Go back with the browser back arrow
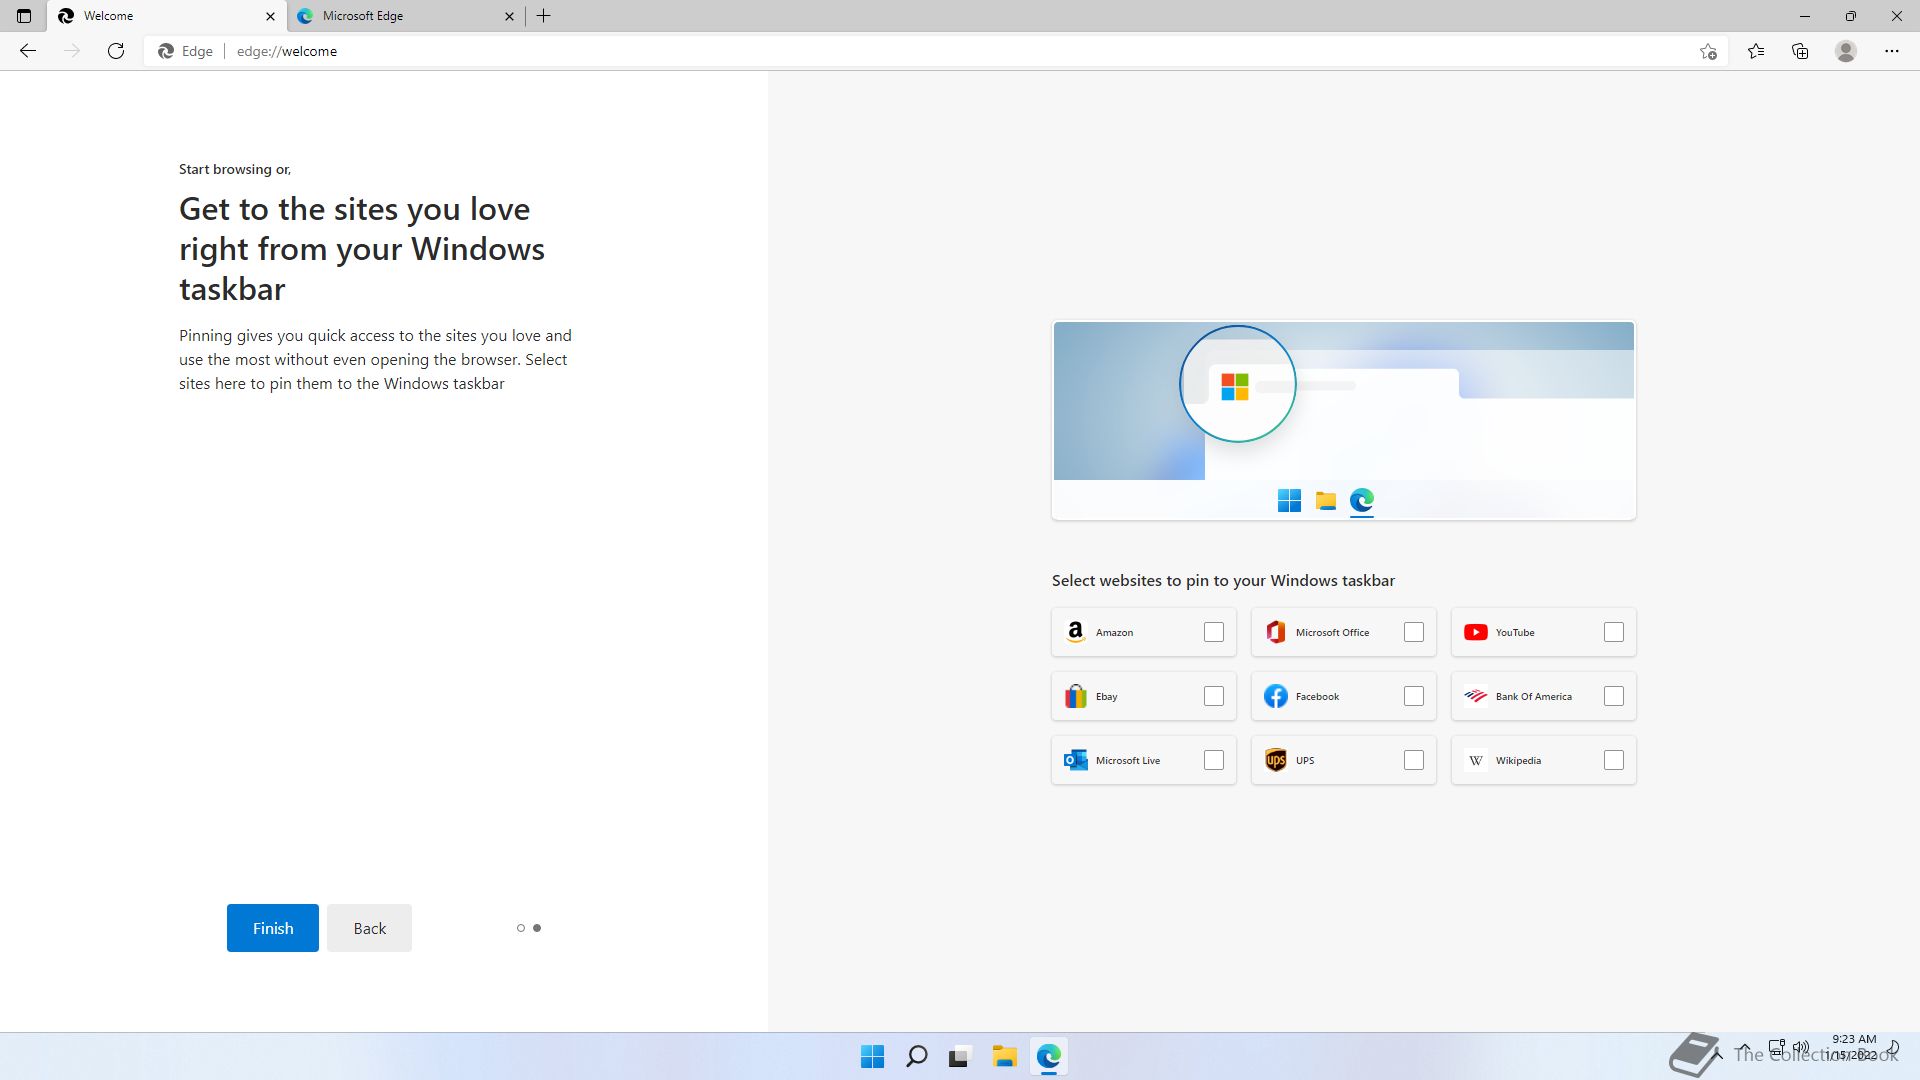1920x1080 pixels. click(x=28, y=51)
